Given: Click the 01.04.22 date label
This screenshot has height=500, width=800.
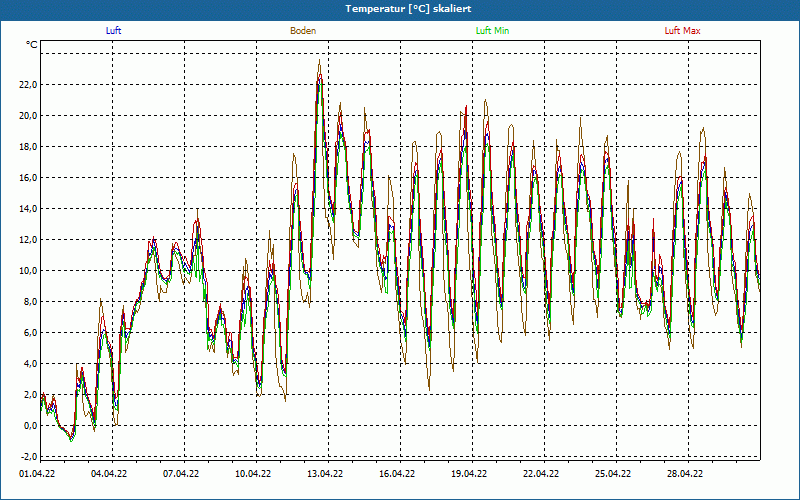Looking at the screenshot, I should coord(37,473).
